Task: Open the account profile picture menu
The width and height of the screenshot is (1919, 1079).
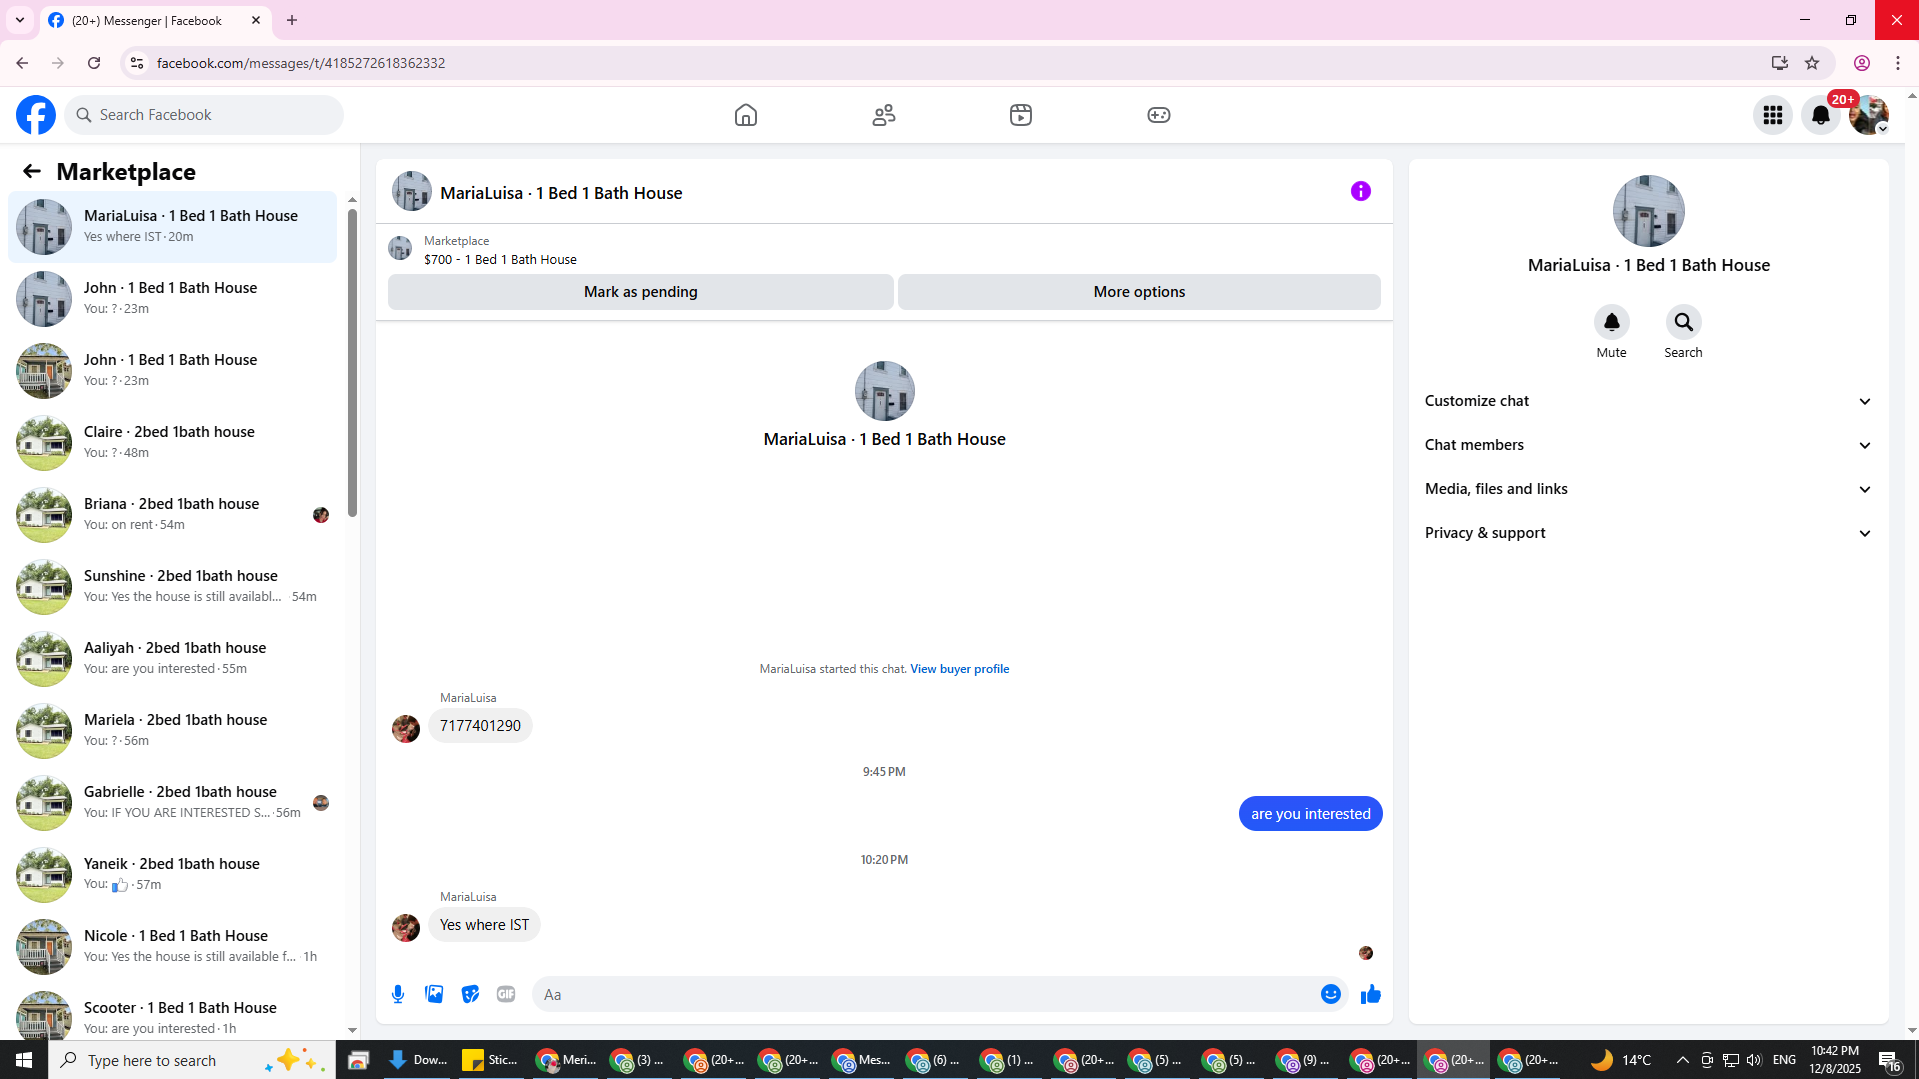Action: pyautogui.click(x=1869, y=115)
